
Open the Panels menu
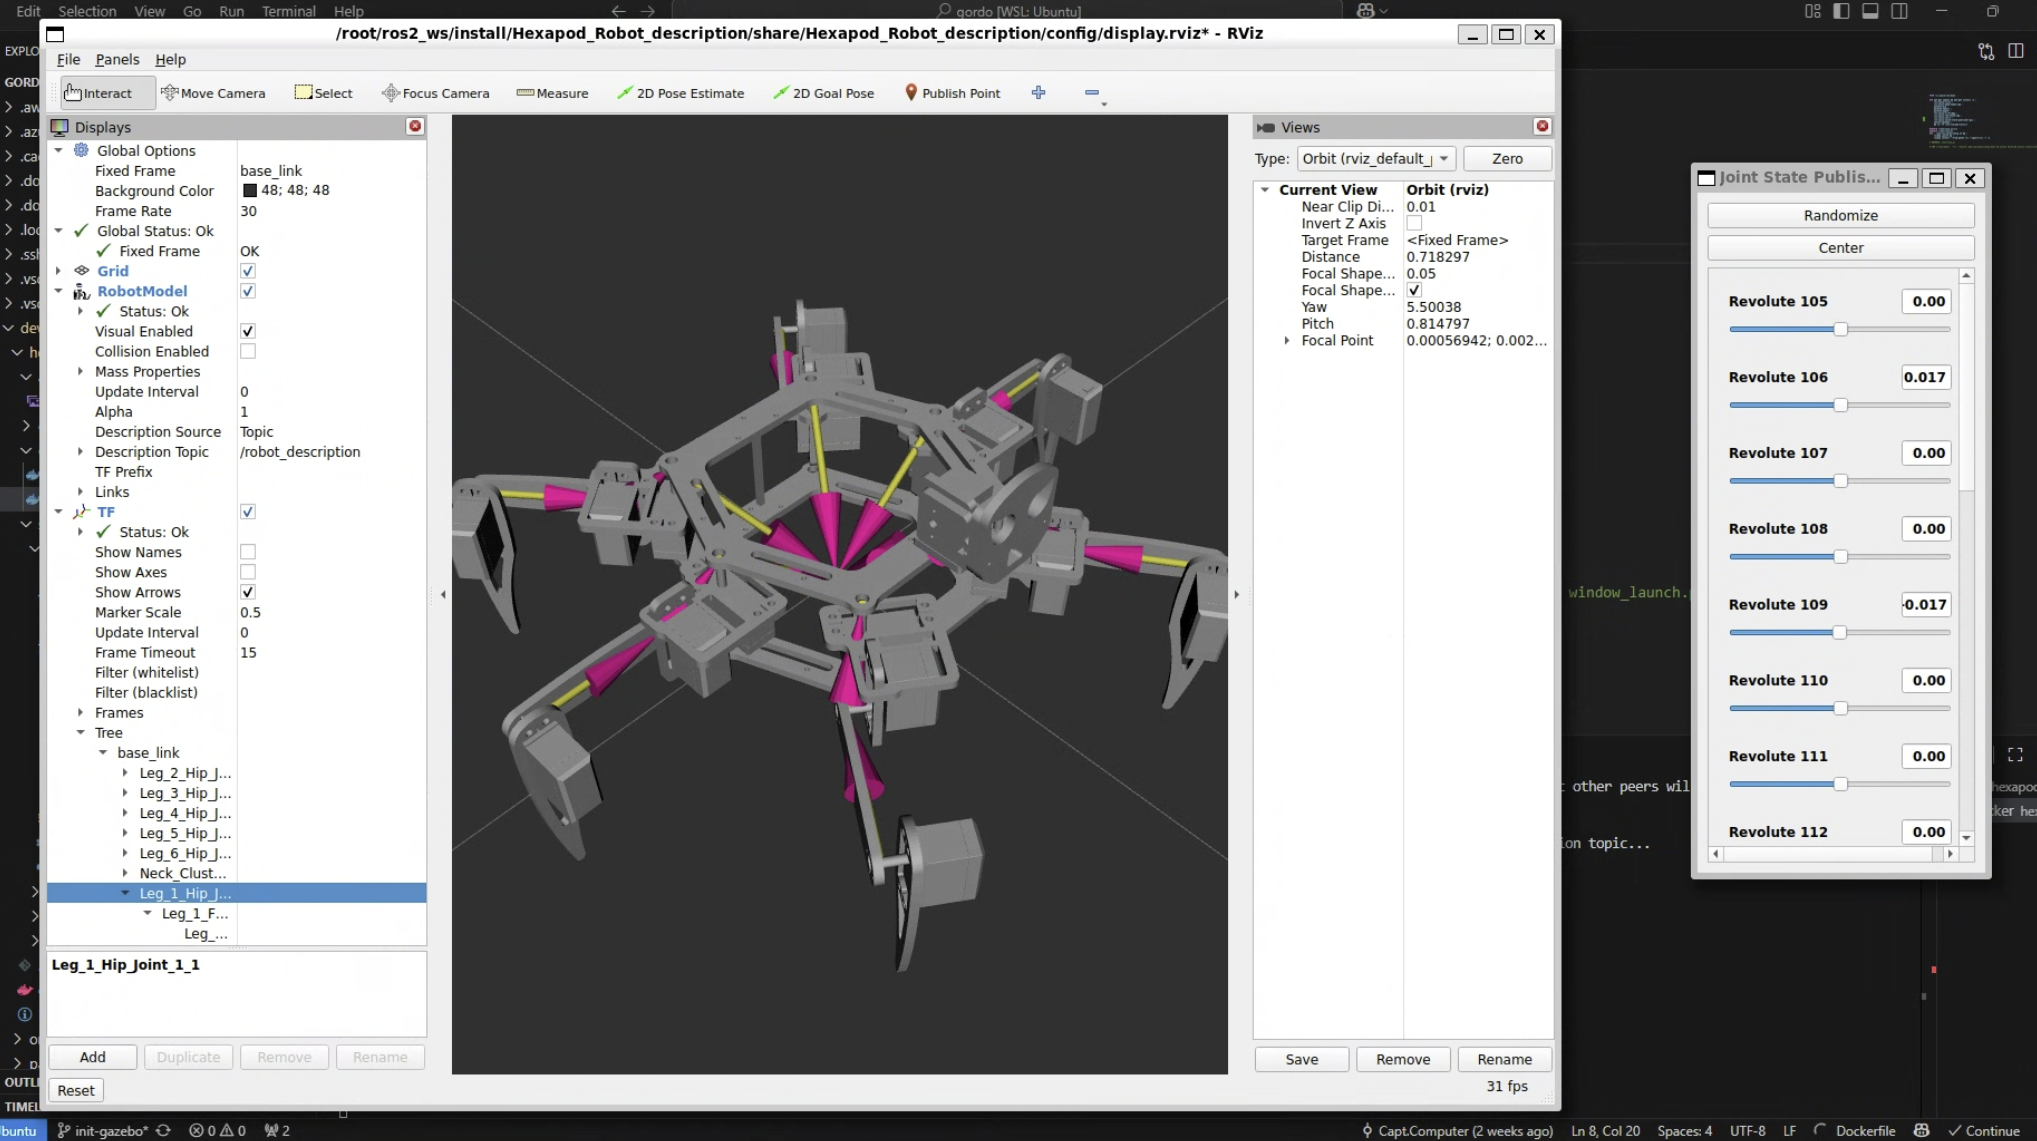click(x=117, y=59)
